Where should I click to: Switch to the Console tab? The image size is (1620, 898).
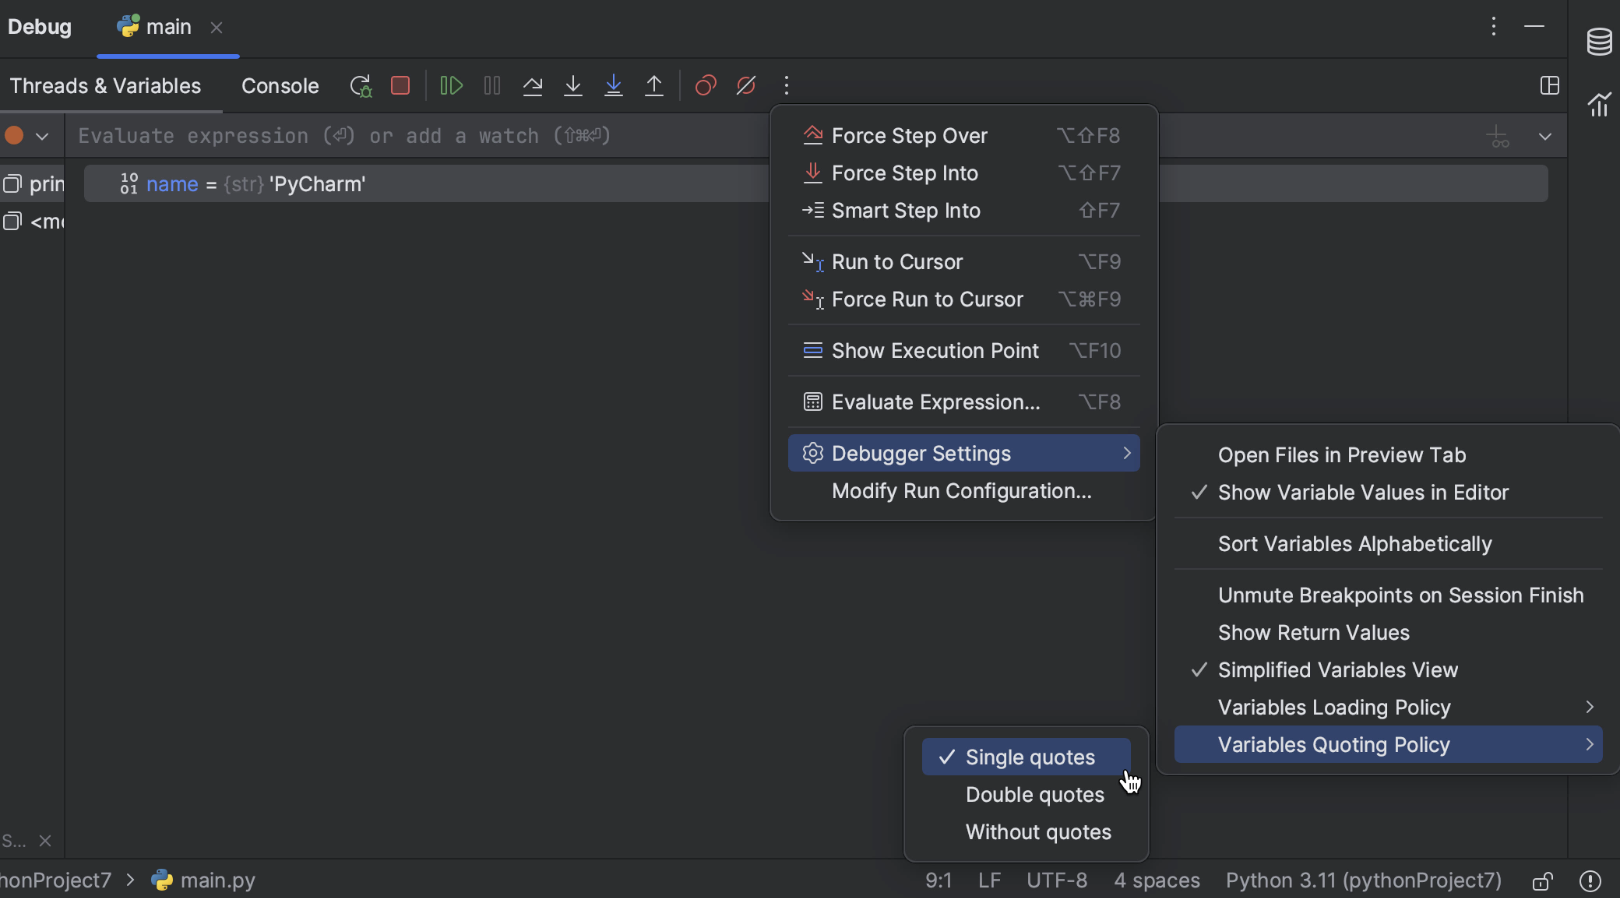point(280,86)
